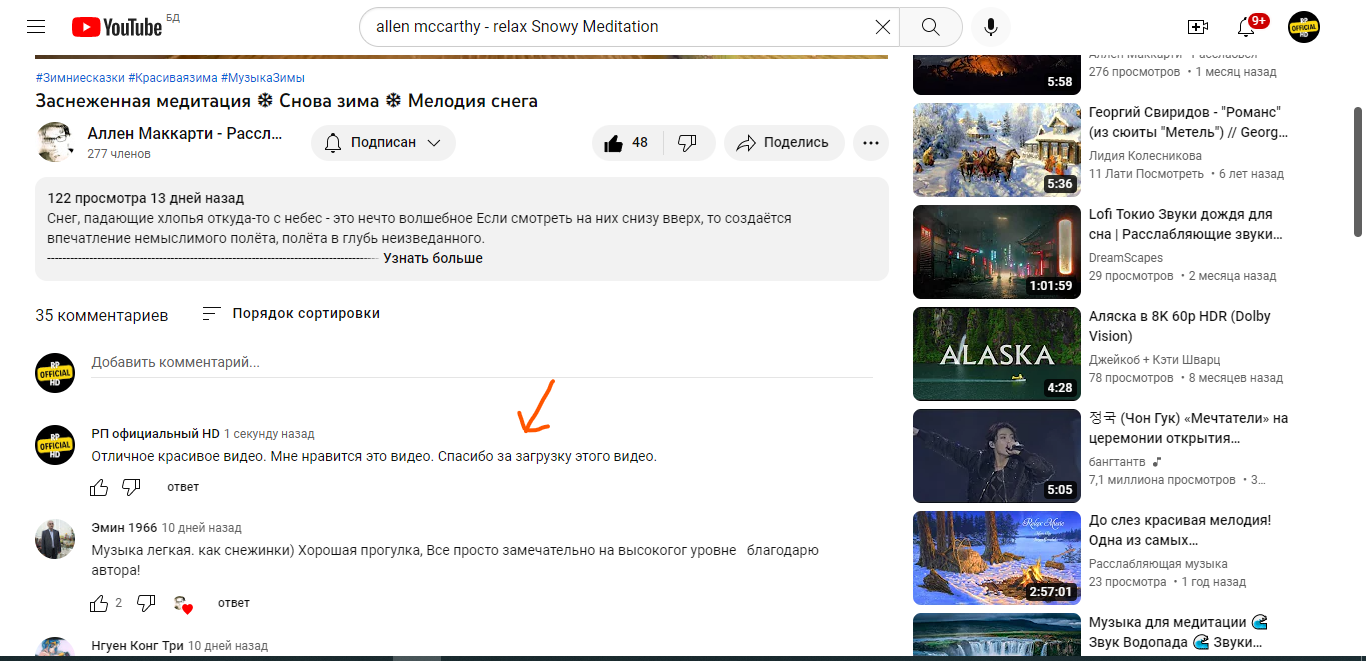Open Музыка для медитации Звук Водопада title

click(1180, 632)
